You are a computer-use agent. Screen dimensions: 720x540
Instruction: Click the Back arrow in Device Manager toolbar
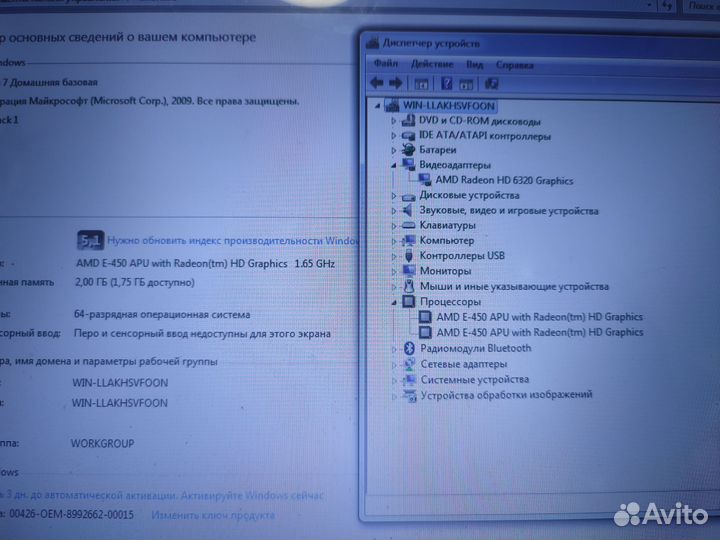(377, 83)
